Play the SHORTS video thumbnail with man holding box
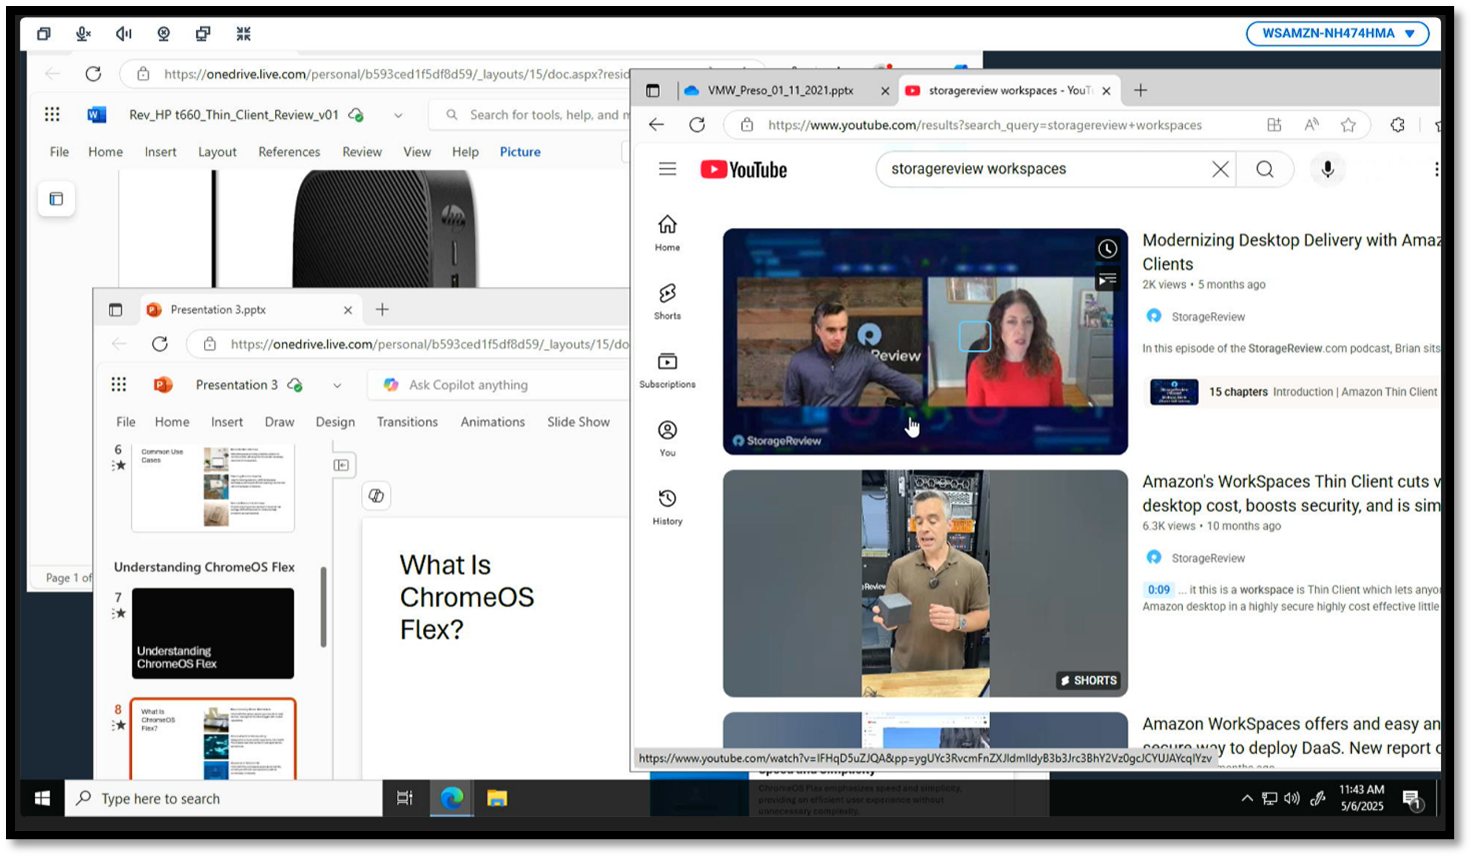 (x=925, y=584)
